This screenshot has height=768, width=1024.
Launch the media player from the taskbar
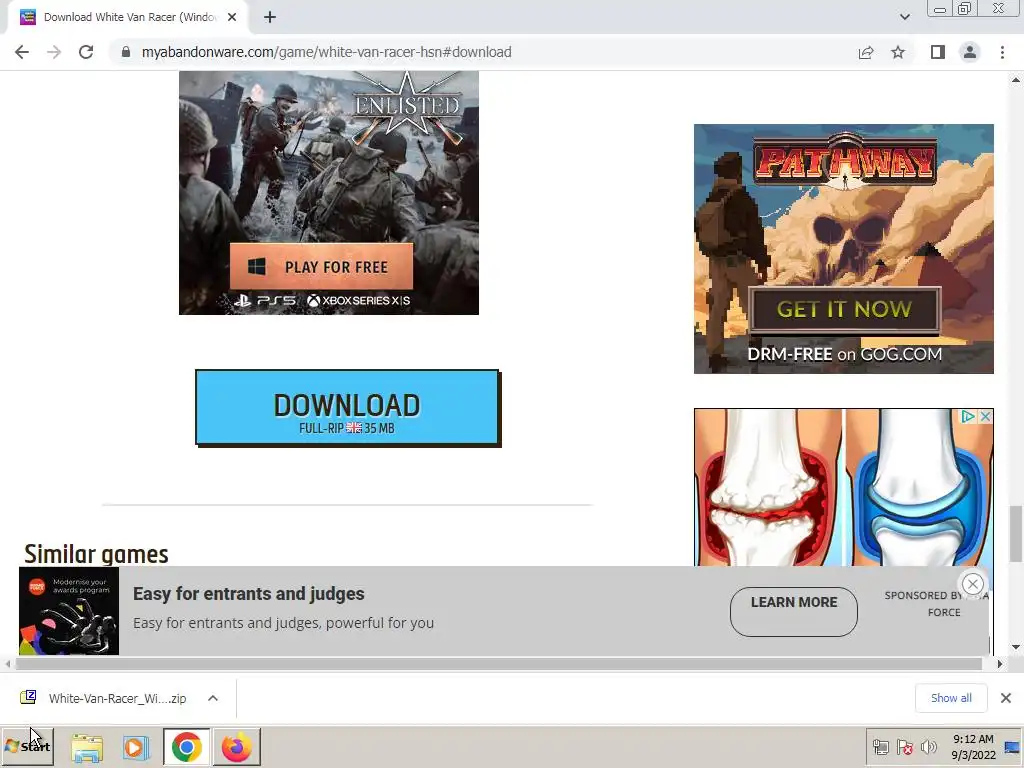coord(136,747)
